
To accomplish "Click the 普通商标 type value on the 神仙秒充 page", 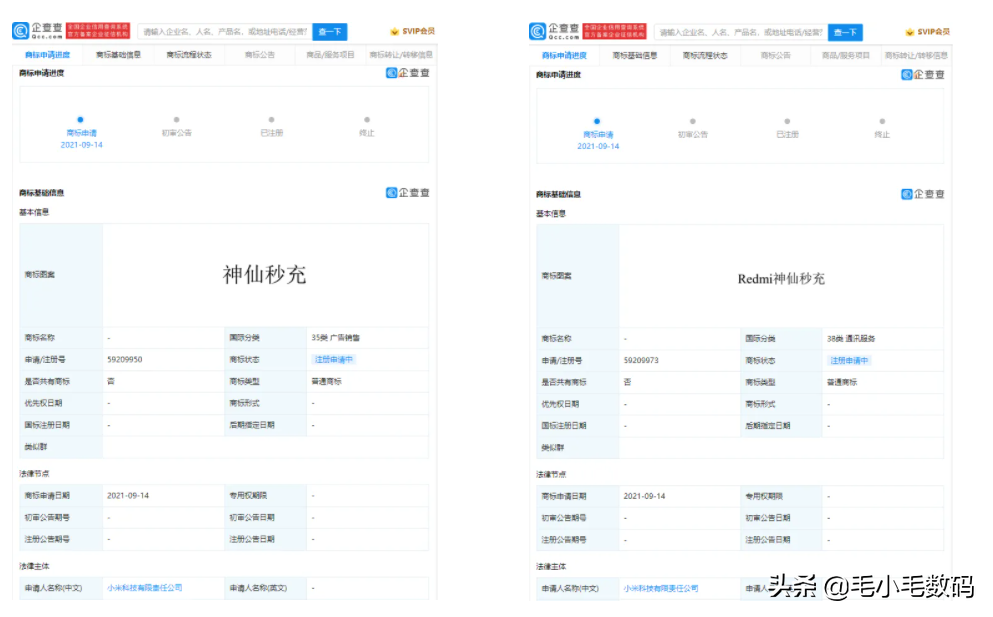I will click(x=326, y=381).
